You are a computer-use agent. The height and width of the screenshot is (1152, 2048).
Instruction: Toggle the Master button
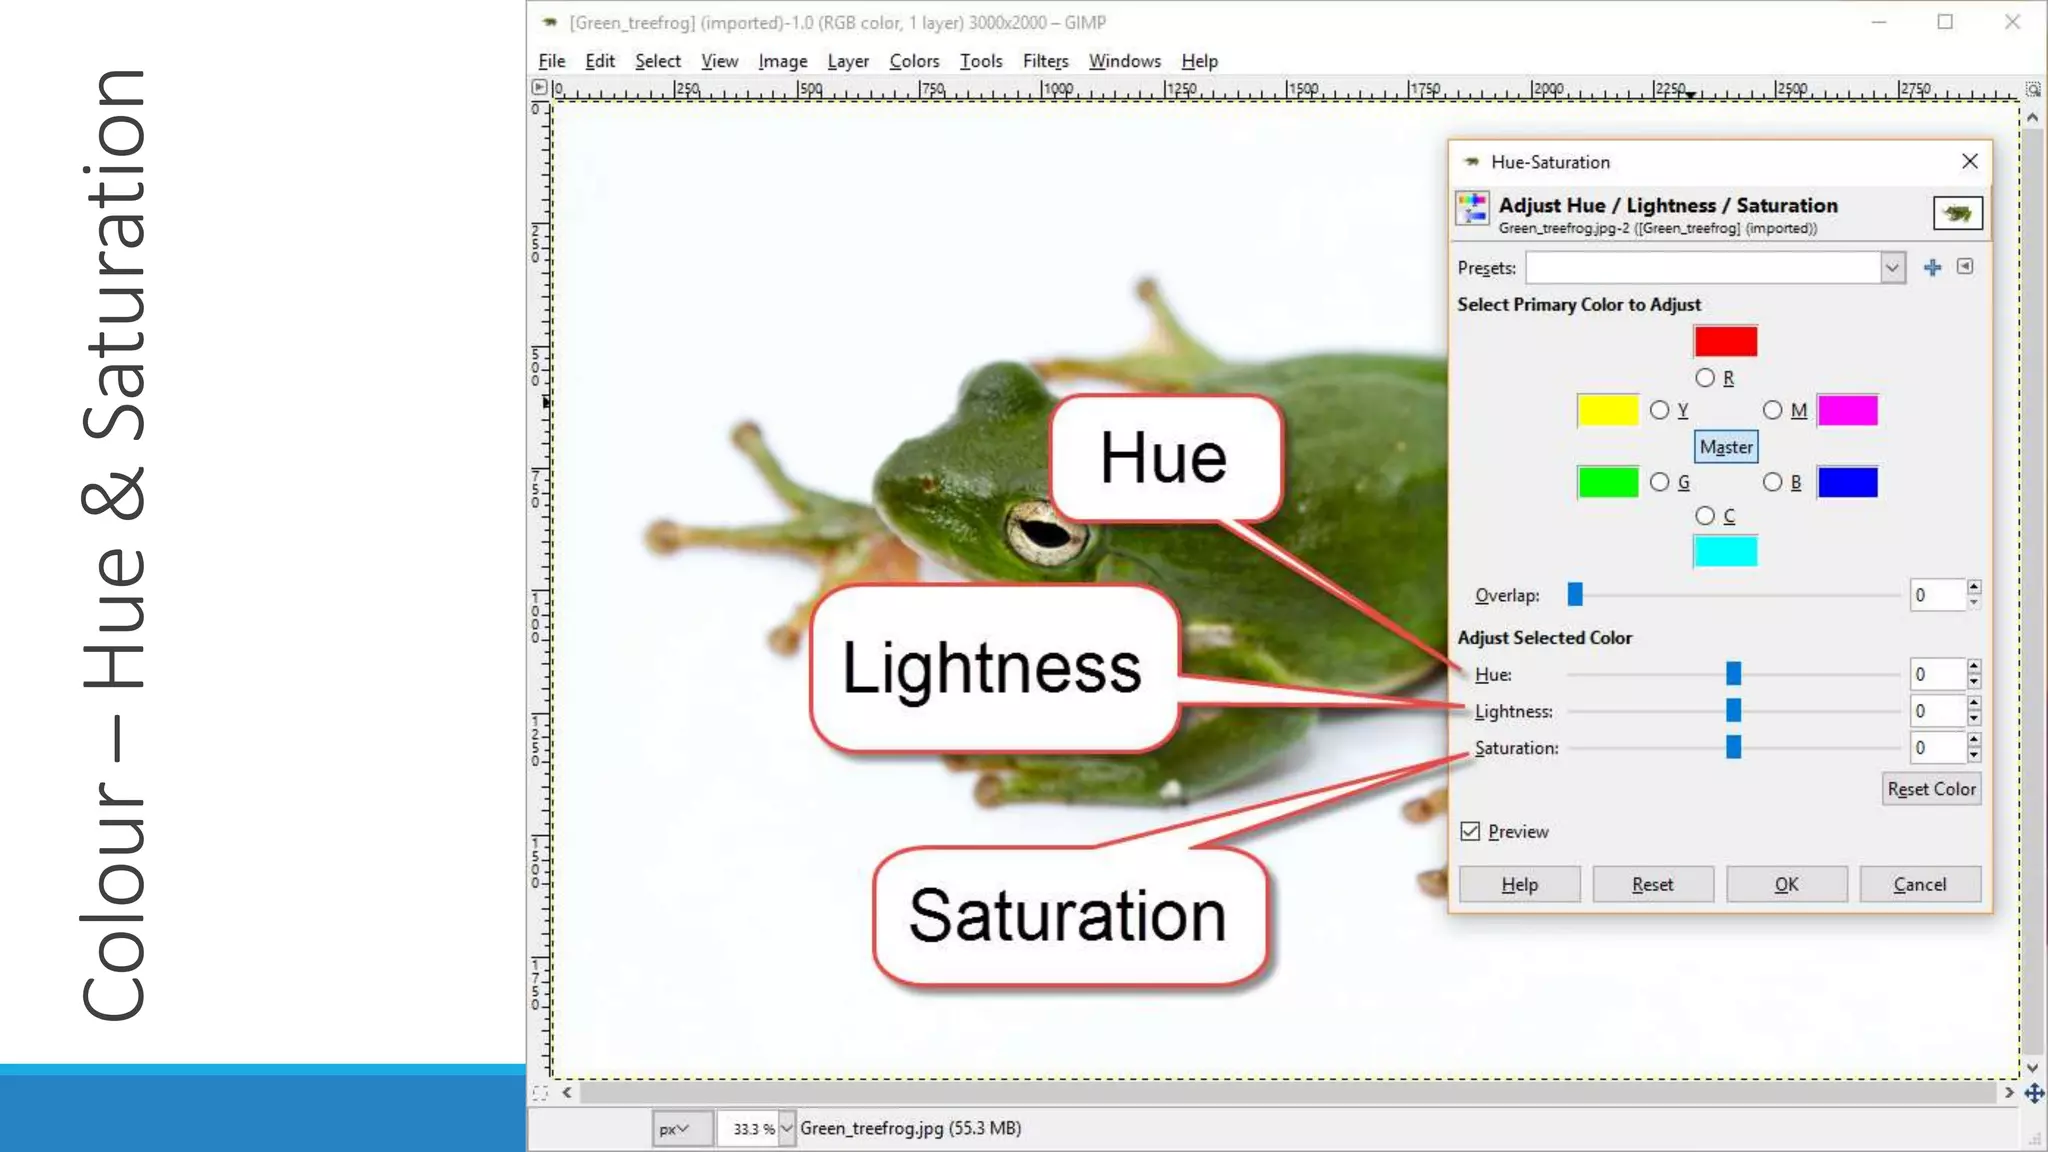[x=1726, y=447]
